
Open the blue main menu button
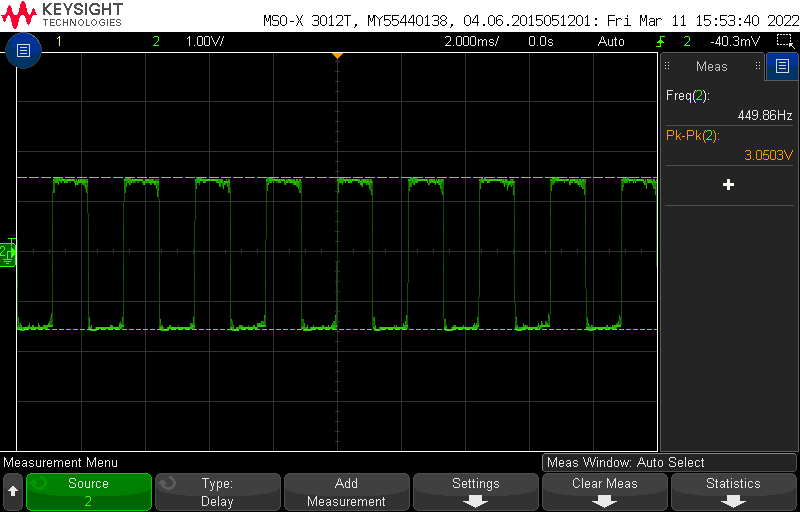tap(24, 49)
